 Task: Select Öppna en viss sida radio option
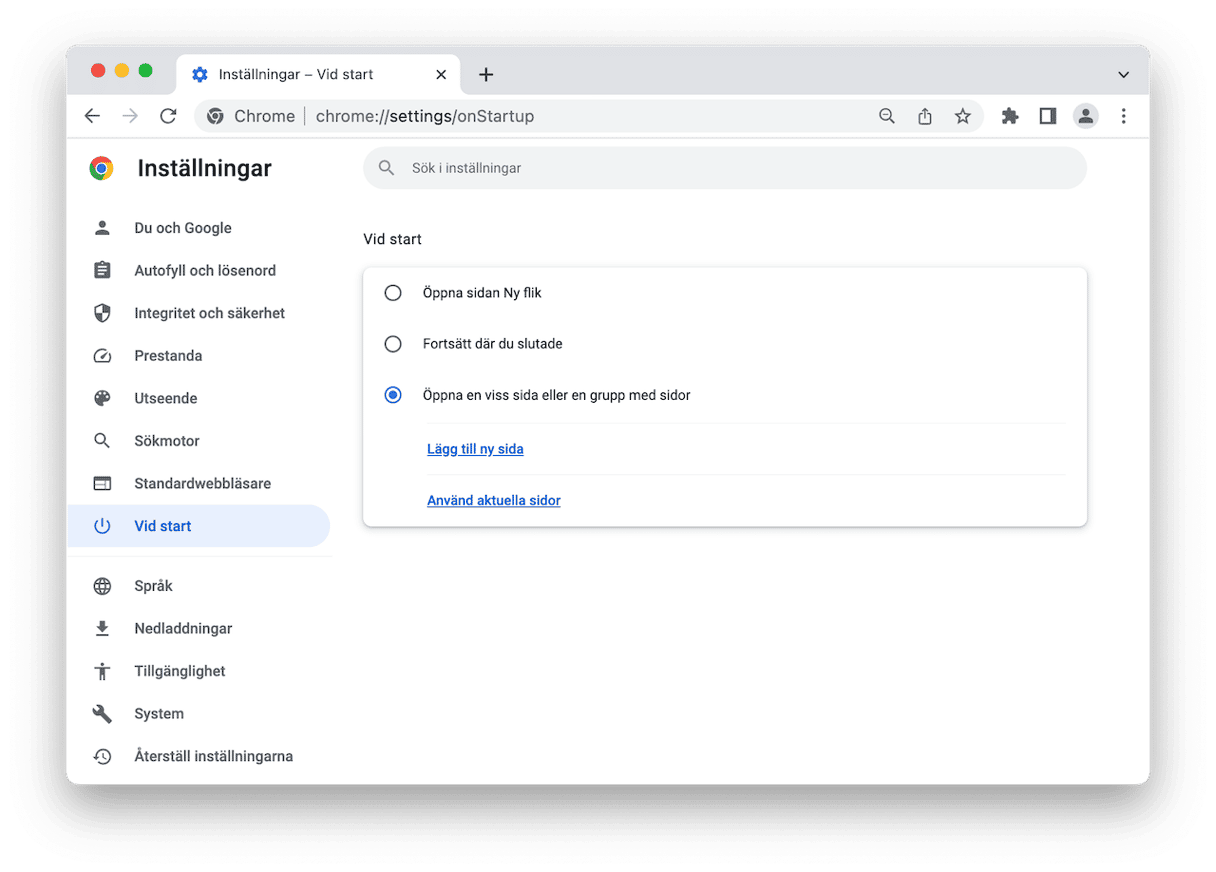[x=393, y=395]
